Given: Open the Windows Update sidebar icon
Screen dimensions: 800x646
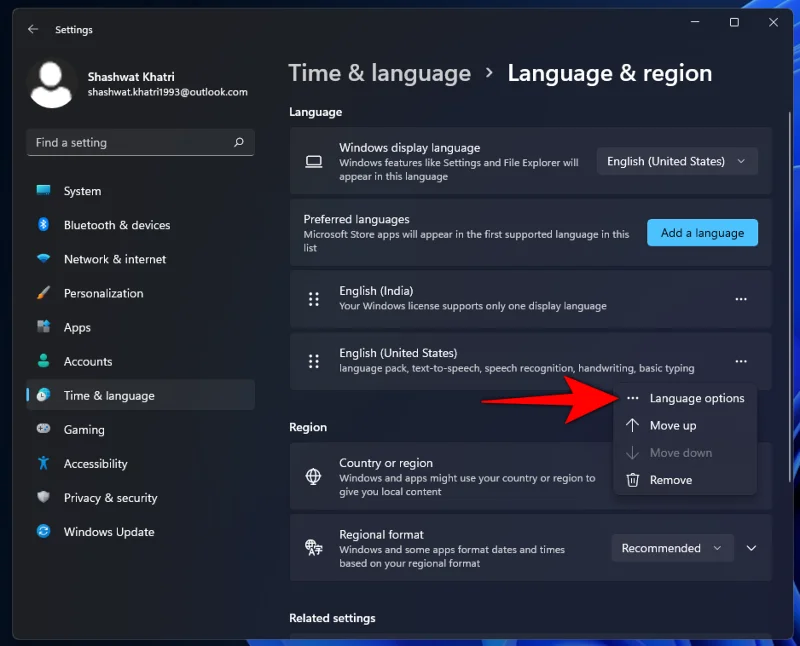Looking at the screenshot, I should tap(44, 531).
